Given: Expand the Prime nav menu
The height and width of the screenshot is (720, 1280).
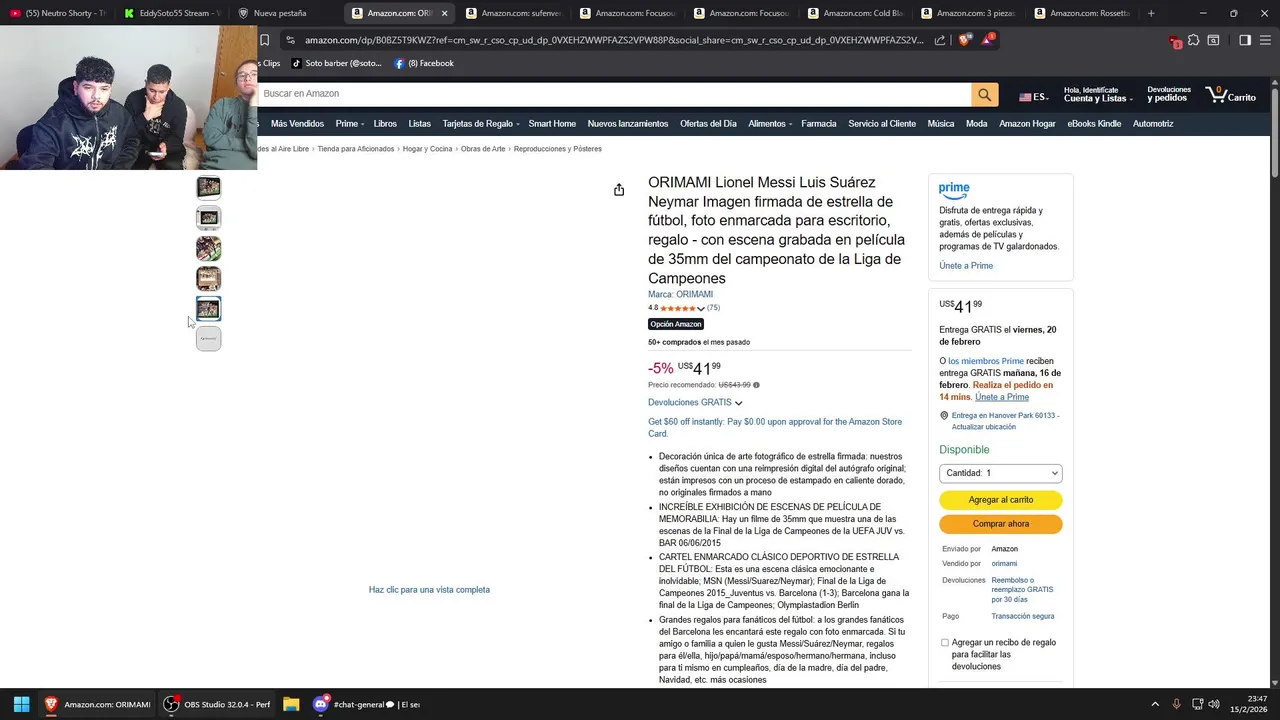Looking at the screenshot, I should pyautogui.click(x=350, y=124).
